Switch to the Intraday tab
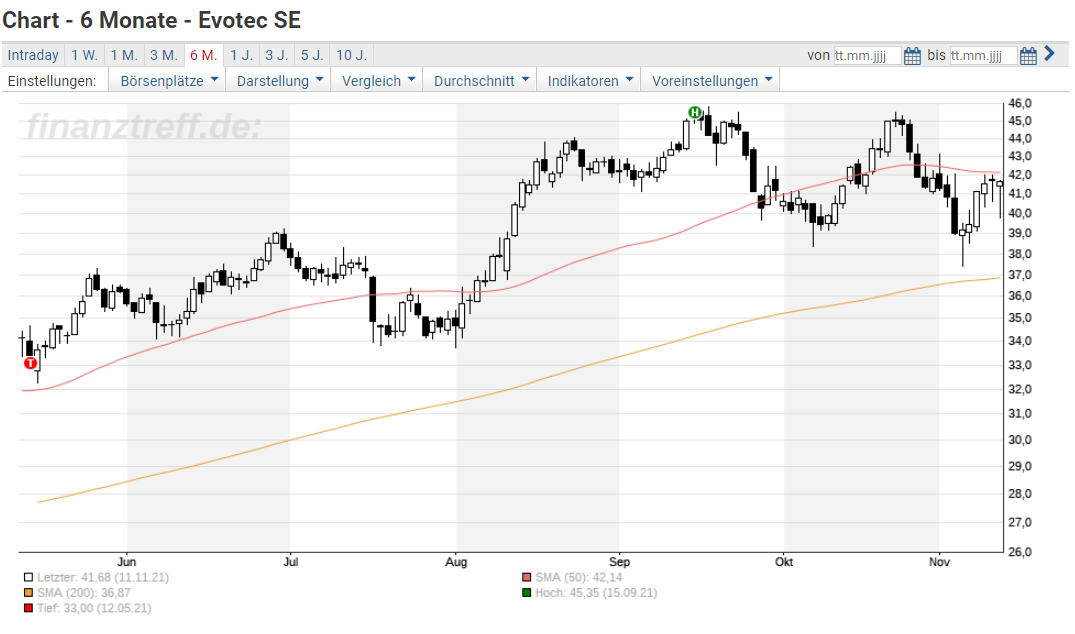Viewport: 1075px width, 634px height. pyautogui.click(x=33, y=56)
